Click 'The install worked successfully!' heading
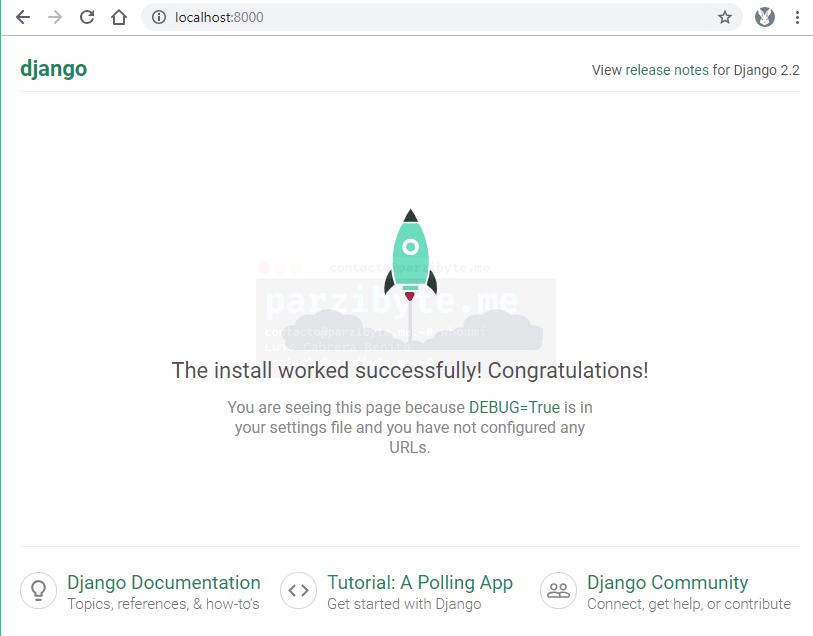The width and height of the screenshot is (813, 636). tap(410, 371)
